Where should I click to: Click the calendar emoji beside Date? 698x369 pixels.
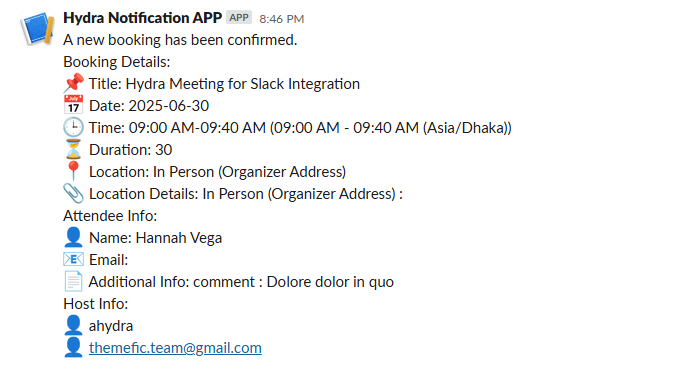tap(73, 105)
